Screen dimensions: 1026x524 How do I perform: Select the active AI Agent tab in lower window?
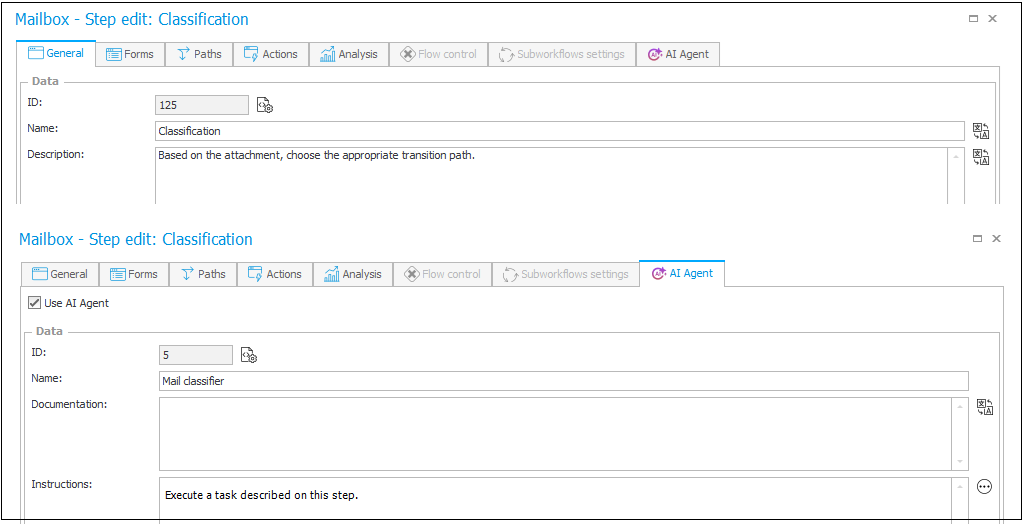pyautogui.click(x=682, y=273)
